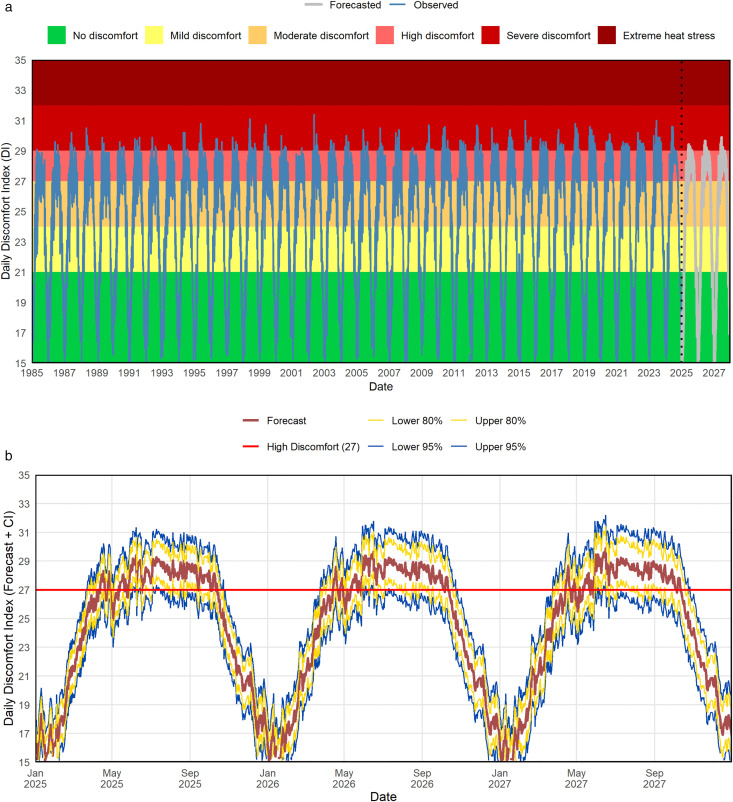Select the "Upper 95%" legend label
Image resolution: width=733 pixels, height=802 pixels.
(500, 447)
